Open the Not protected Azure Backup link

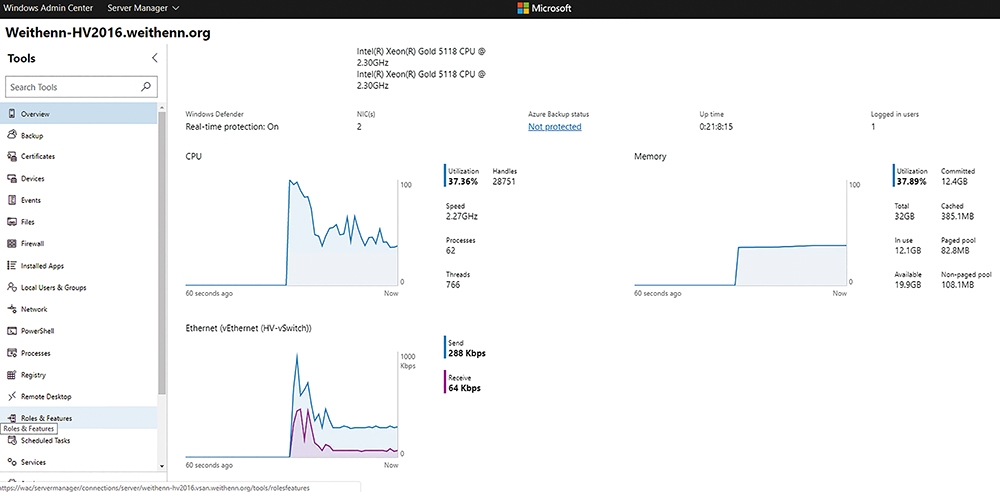point(554,127)
